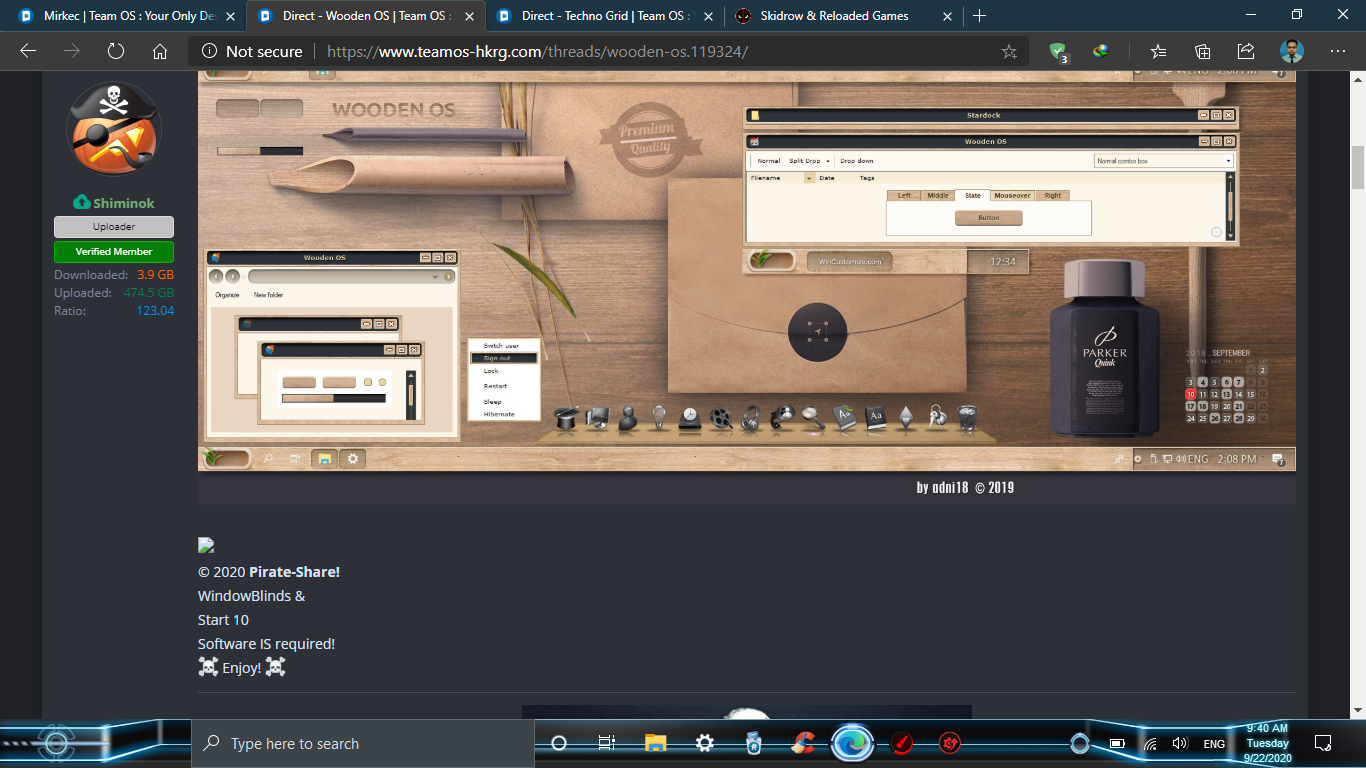Click the broken image icon in the post
This screenshot has width=1366, height=768.
tap(206, 545)
